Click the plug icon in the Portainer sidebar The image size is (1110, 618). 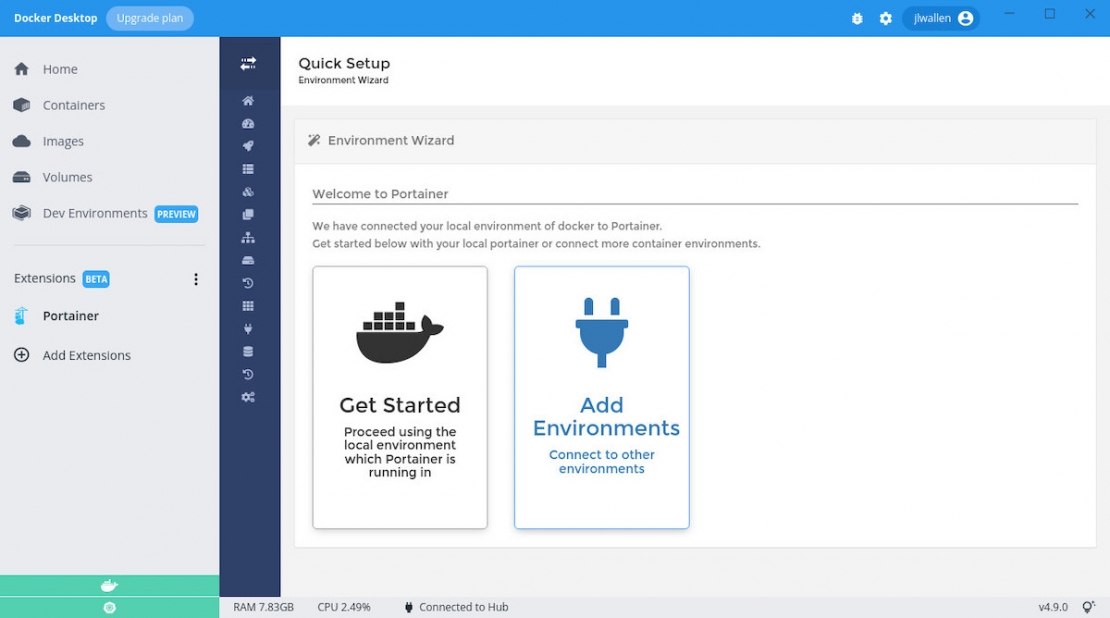(x=248, y=328)
